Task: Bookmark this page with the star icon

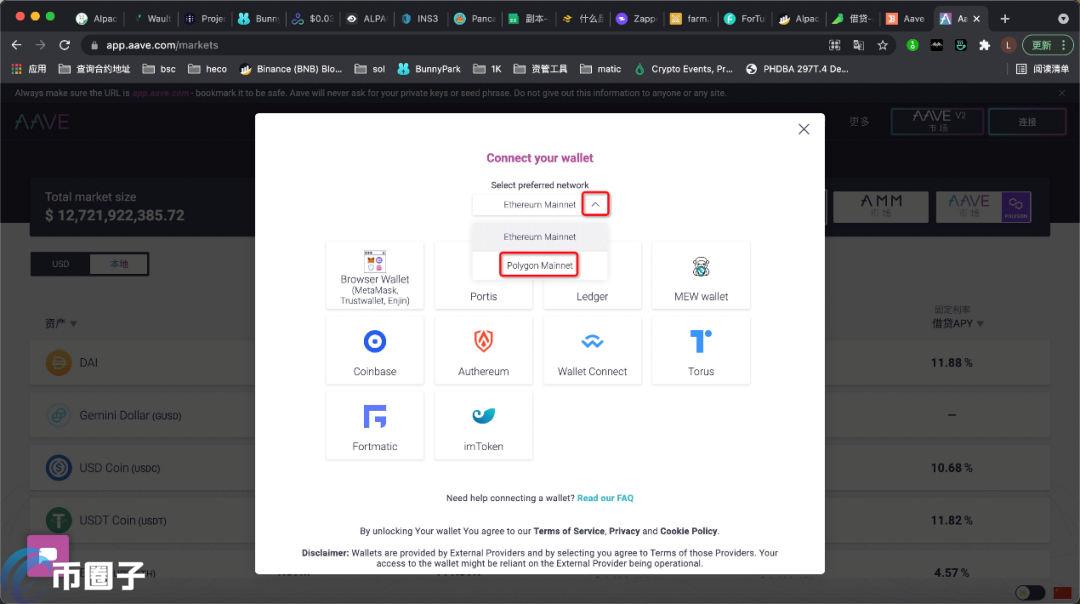Action: pyautogui.click(x=882, y=45)
